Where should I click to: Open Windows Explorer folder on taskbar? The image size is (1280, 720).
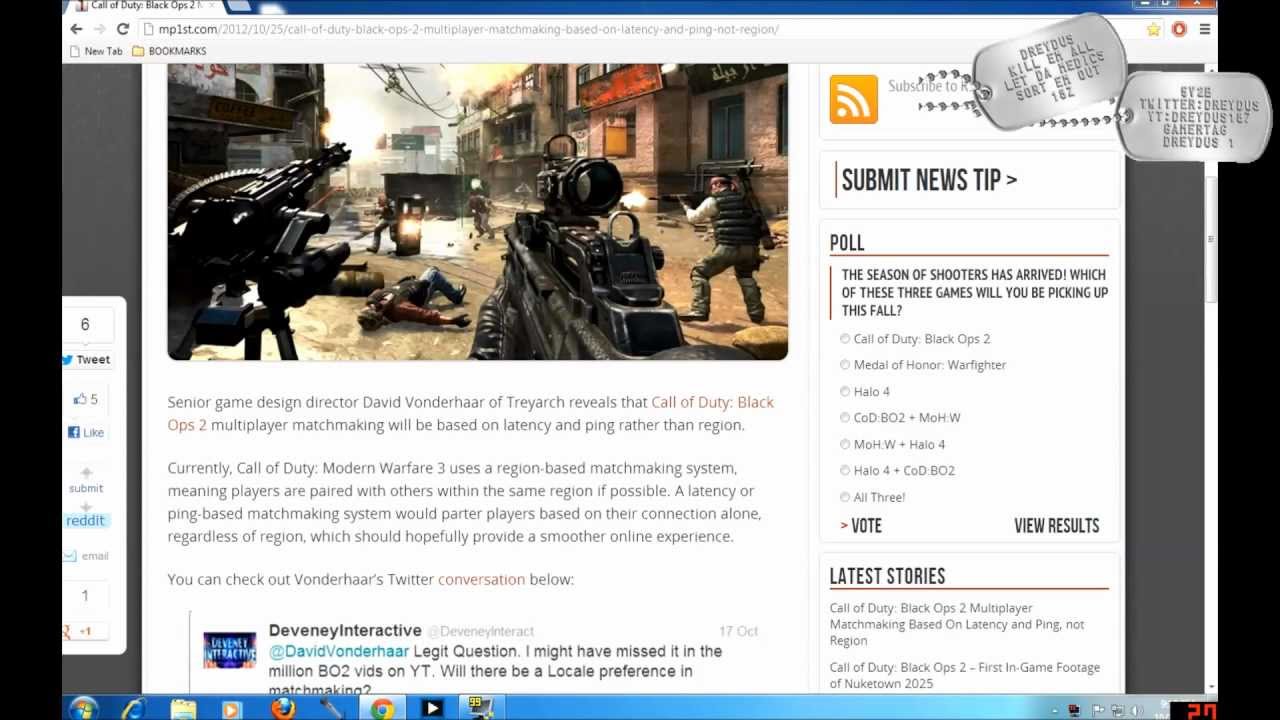[183, 708]
